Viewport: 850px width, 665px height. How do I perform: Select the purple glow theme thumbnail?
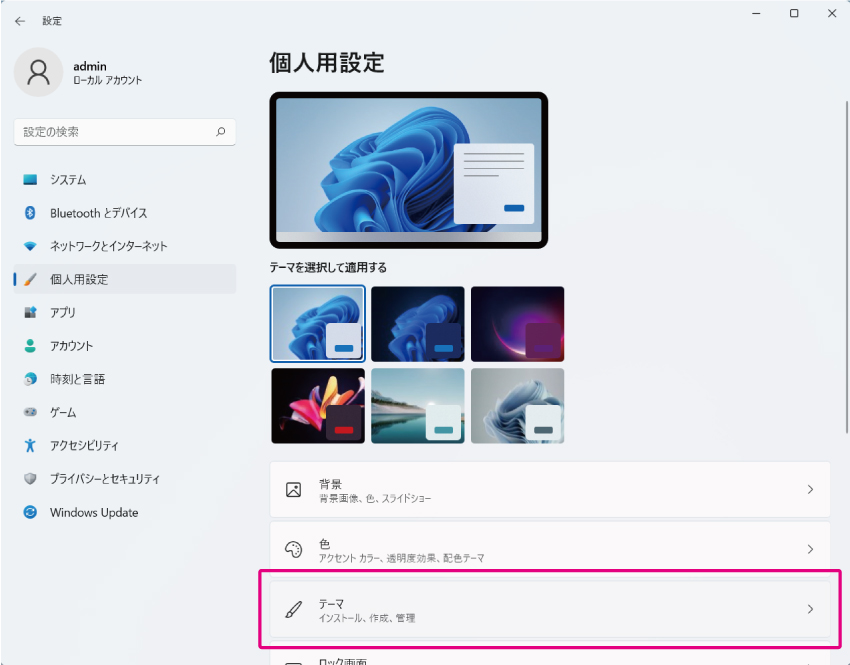(517, 324)
